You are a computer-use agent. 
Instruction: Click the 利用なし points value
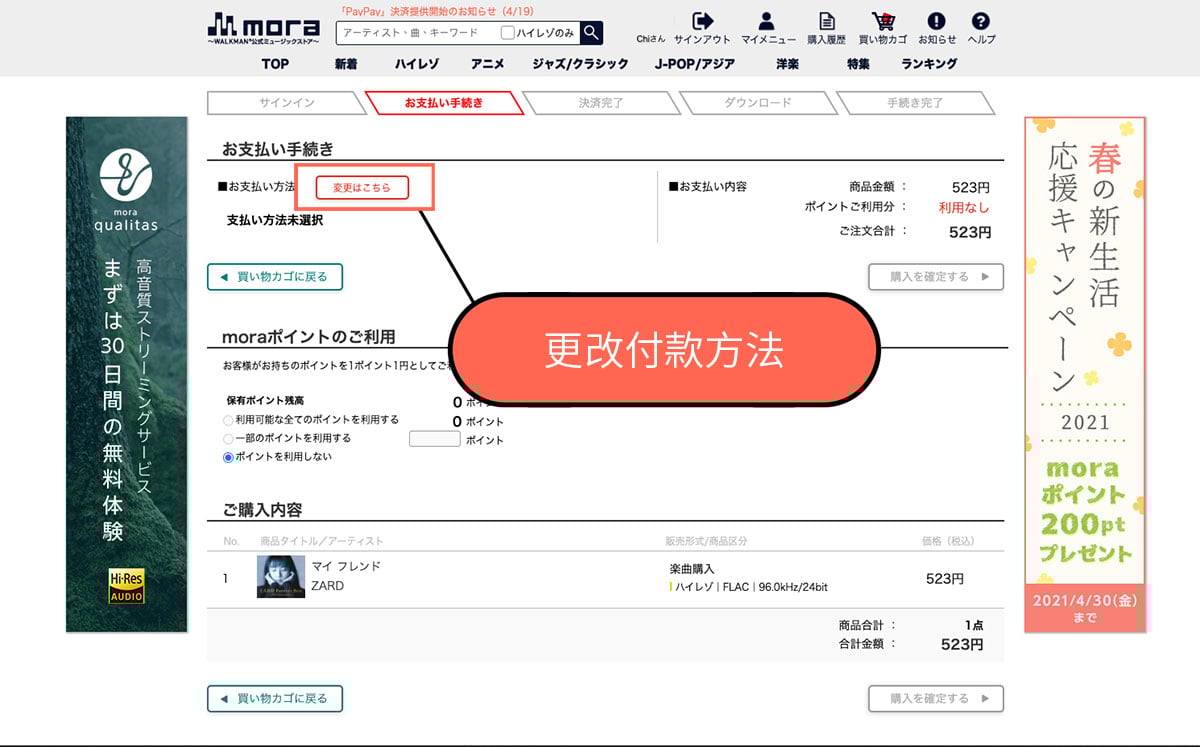964,208
